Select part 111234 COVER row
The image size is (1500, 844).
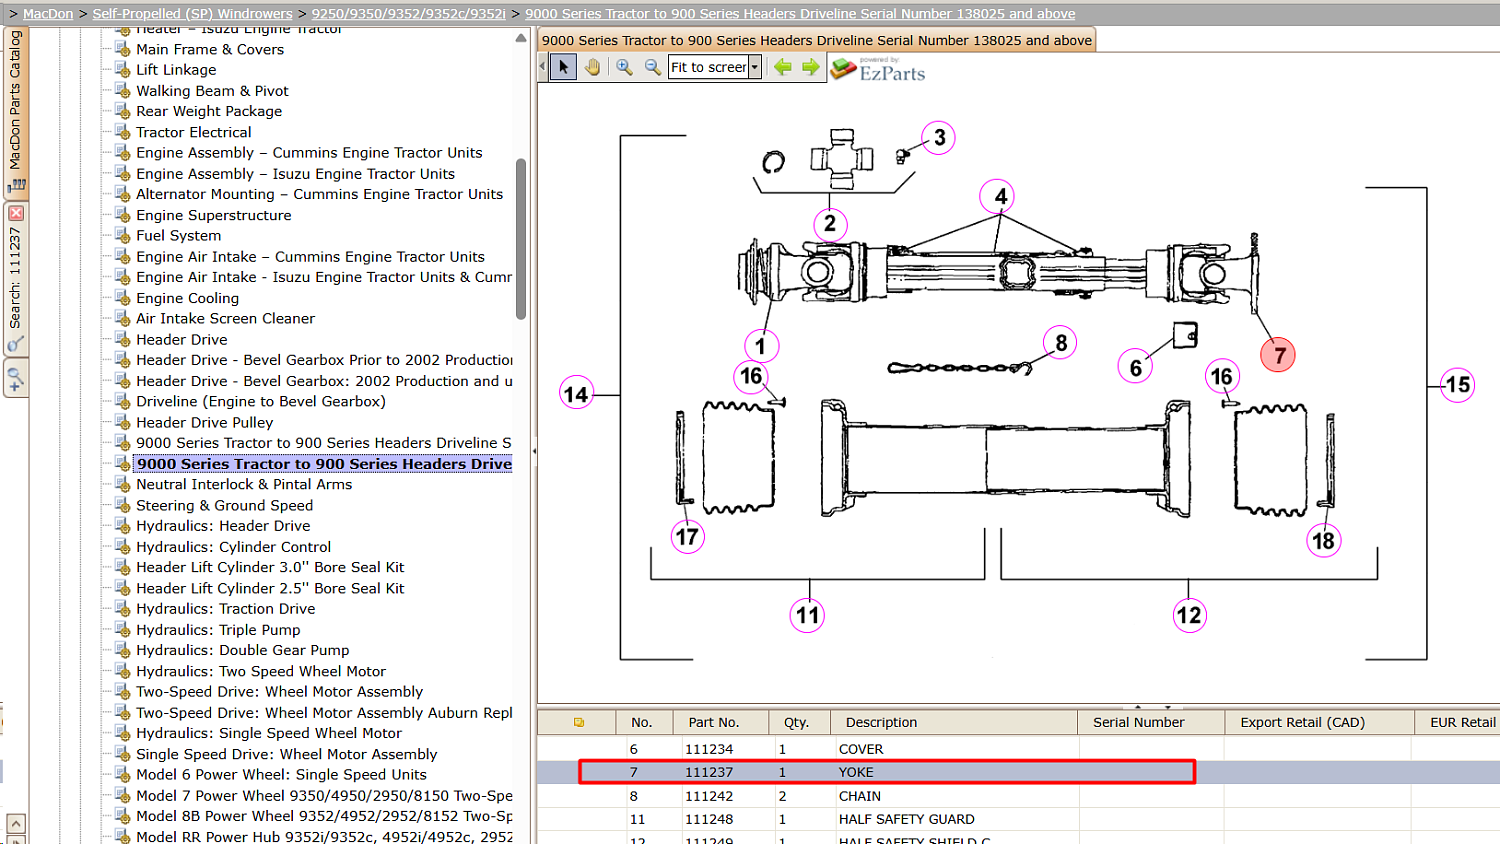point(1018,749)
